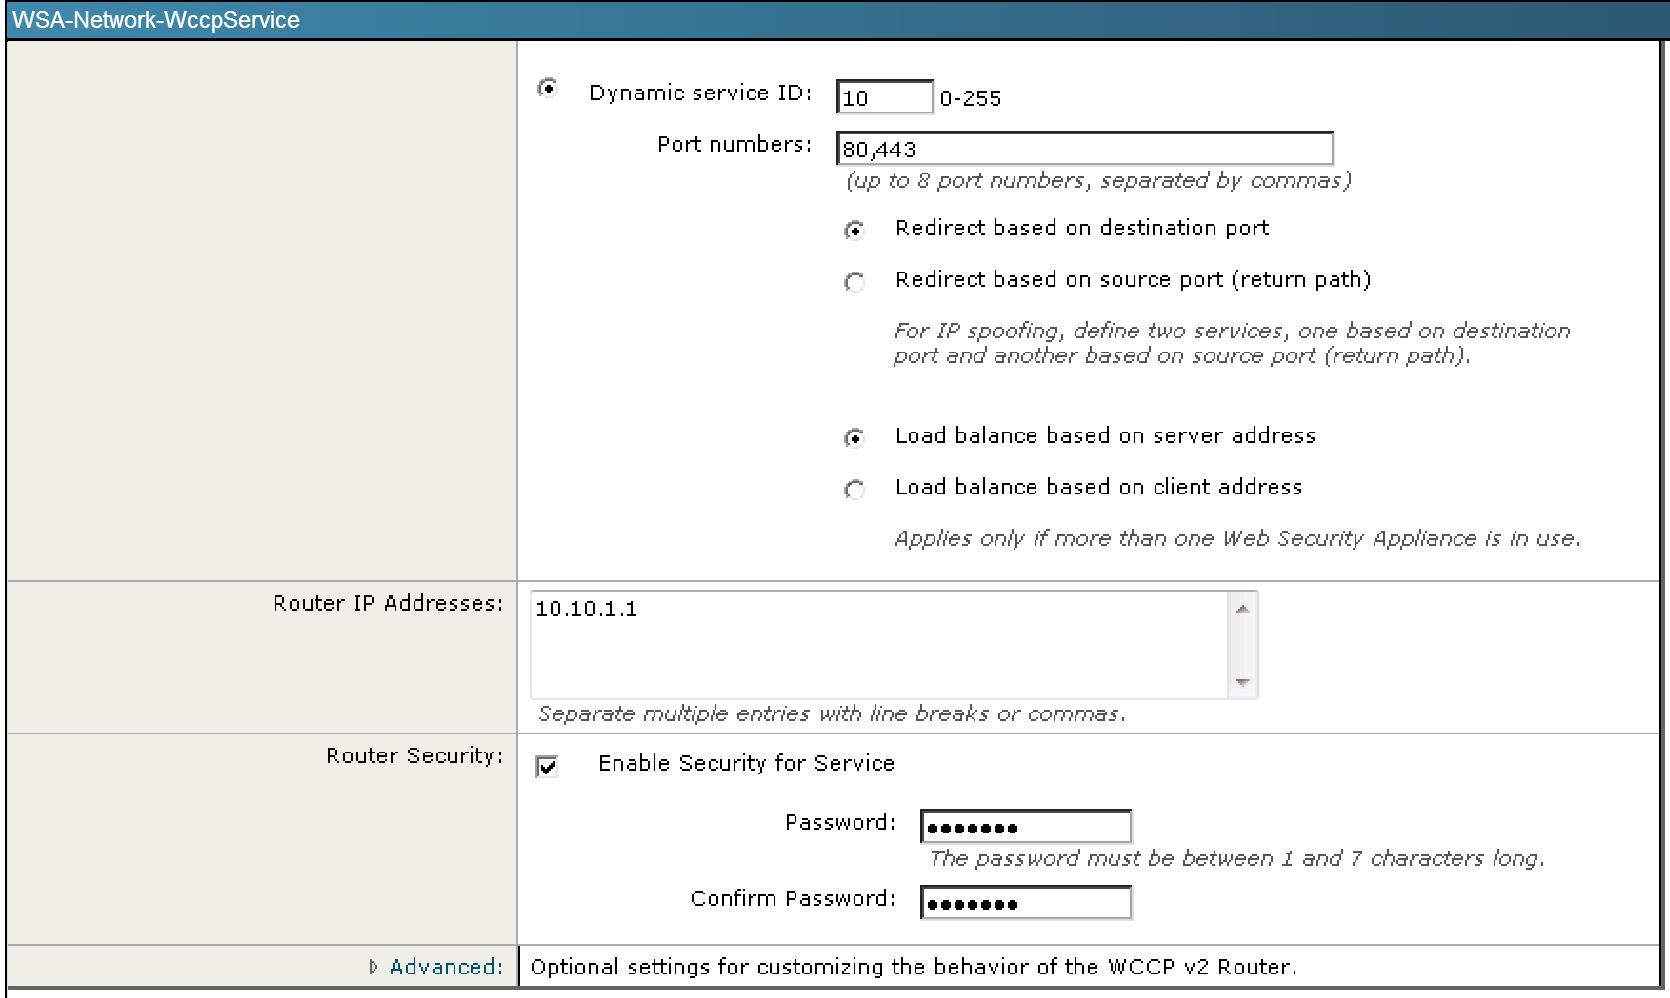Screen dimensions: 1670x998
Task: Click the 'up to 8 port numbers' hint
Action: click(1098, 181)
